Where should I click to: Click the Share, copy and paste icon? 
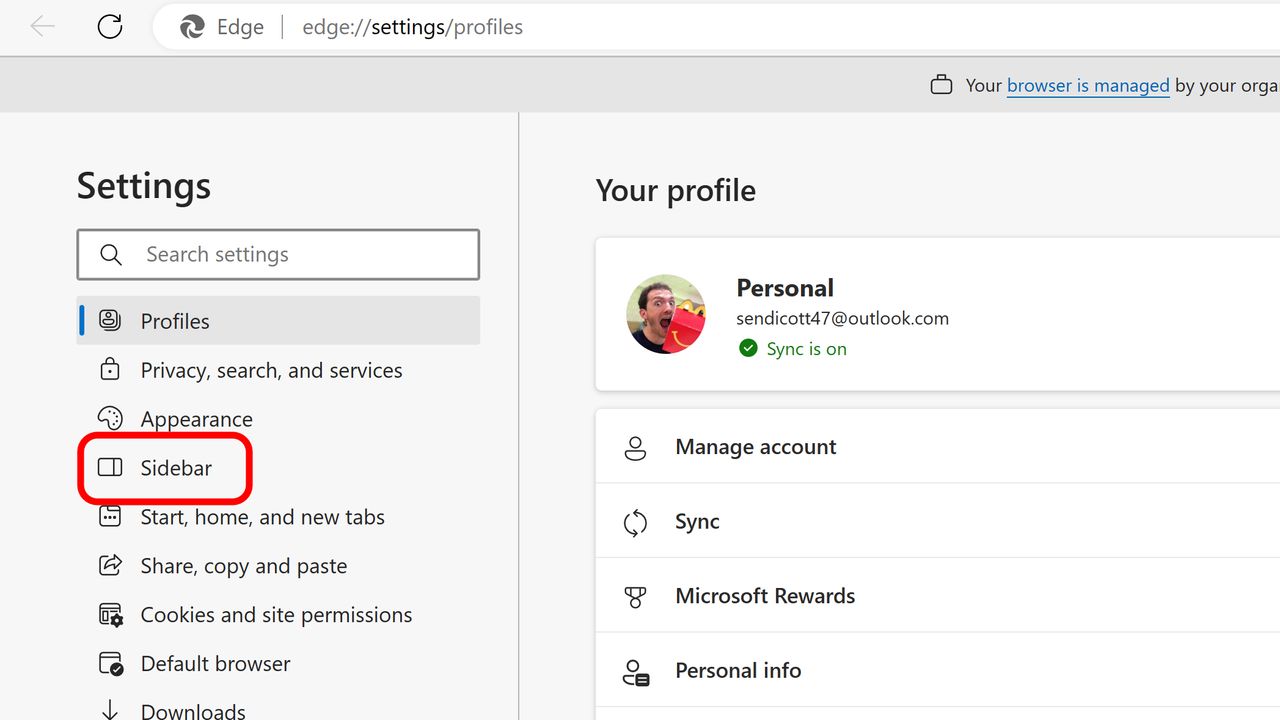coord(110,565)
